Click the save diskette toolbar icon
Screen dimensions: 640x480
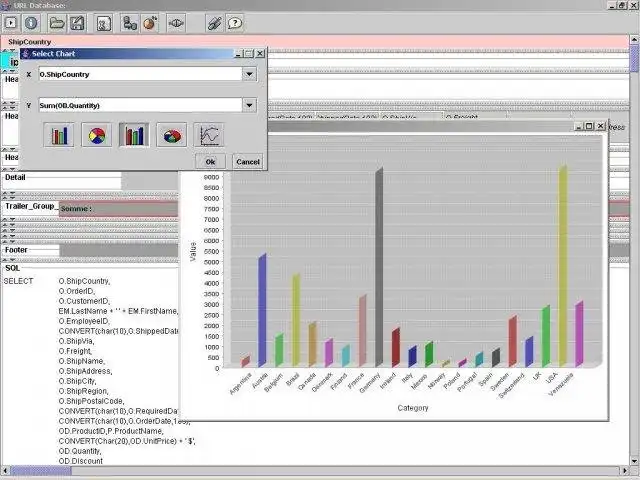pos(77,23)
